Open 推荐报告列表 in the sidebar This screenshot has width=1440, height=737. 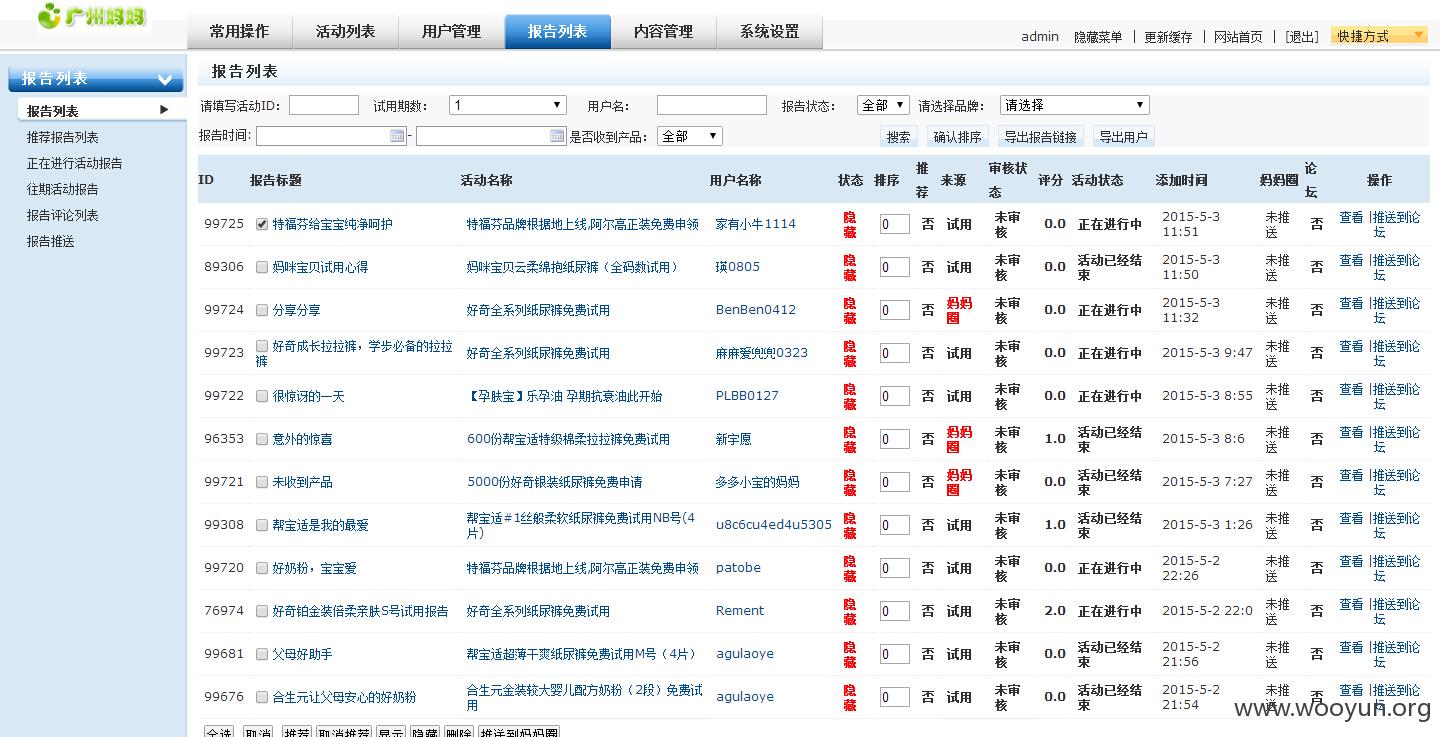point(63,138)
